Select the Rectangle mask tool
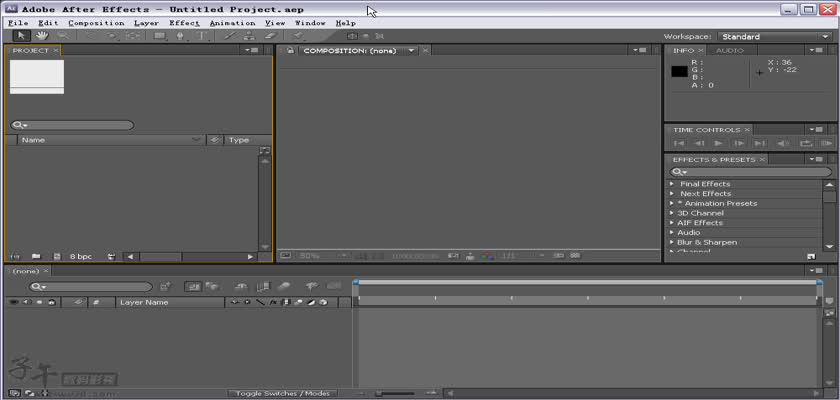This screenshot has width=840, height=400. pos(160,36)
